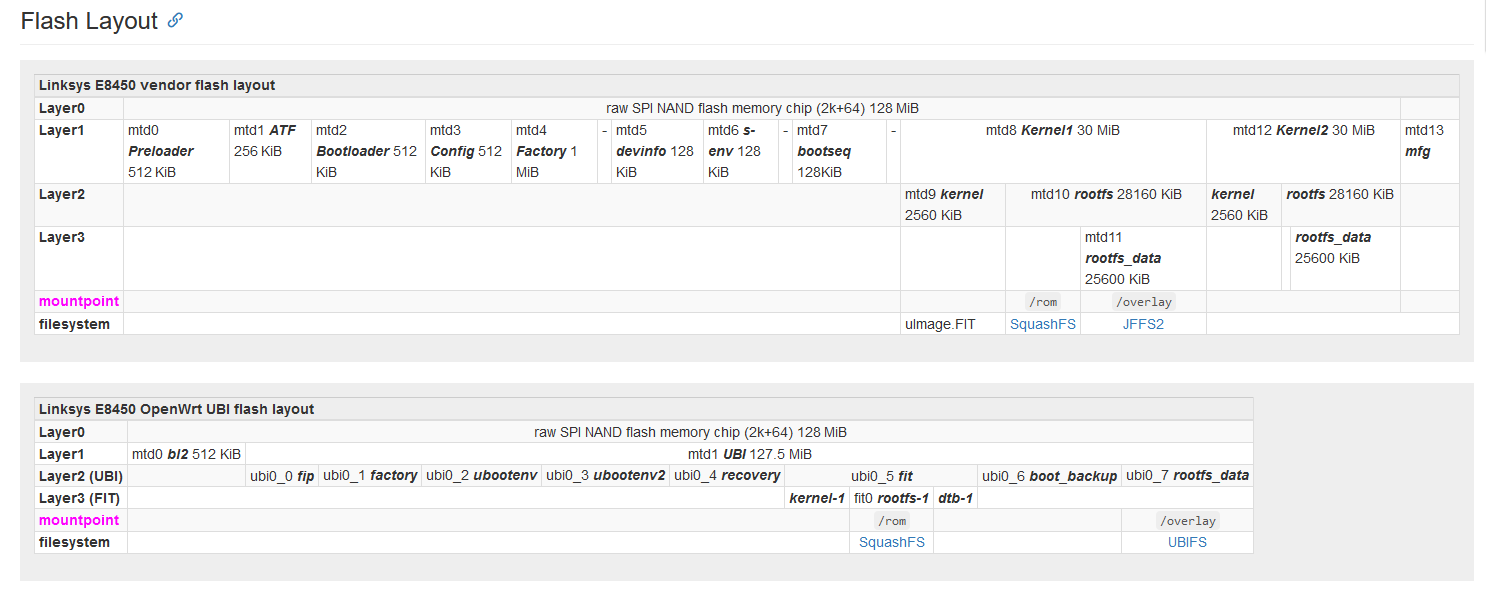This screenshot has width=1486, height=589.
Task: Select the mtd11 rootfs_data 25600 KiB cell
Action: click(x=1142, y=258)
